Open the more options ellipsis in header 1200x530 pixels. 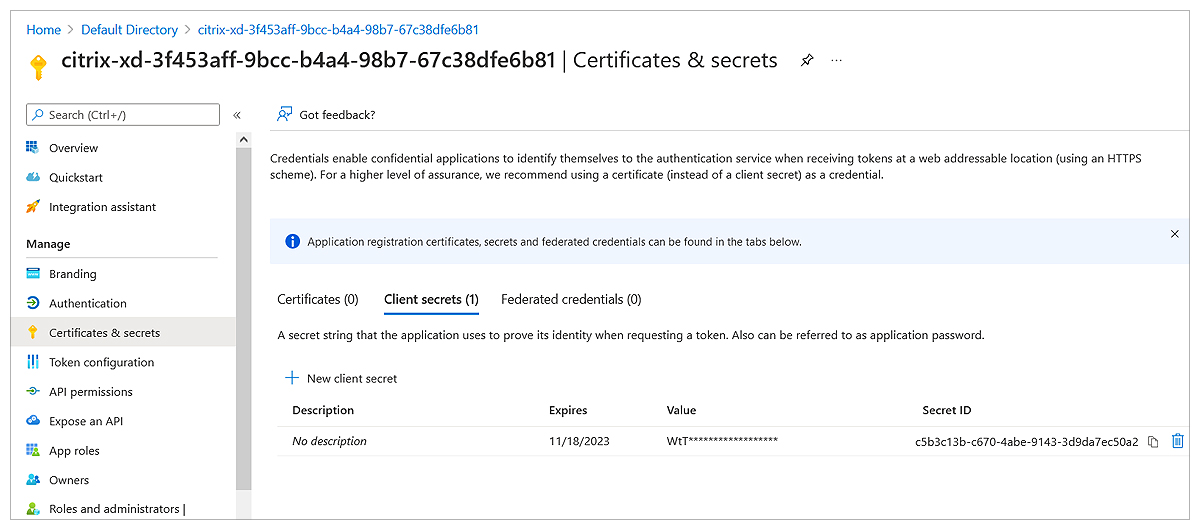(837, 60)
